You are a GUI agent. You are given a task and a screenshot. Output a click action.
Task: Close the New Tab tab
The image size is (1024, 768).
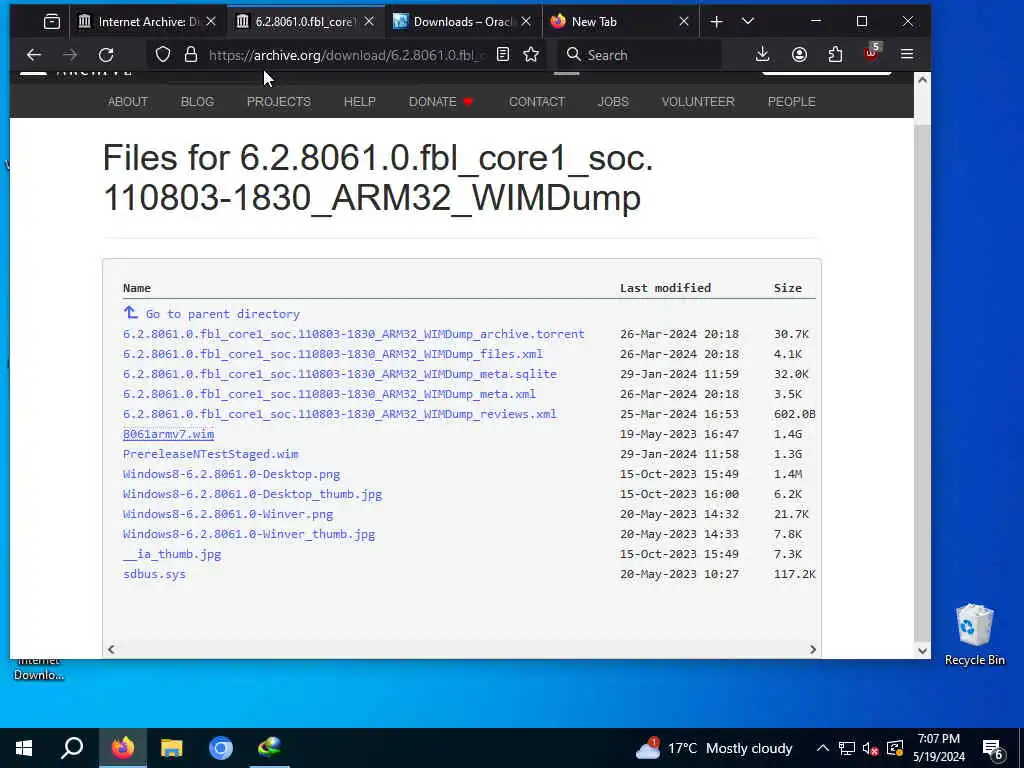(x=684, y=22)
